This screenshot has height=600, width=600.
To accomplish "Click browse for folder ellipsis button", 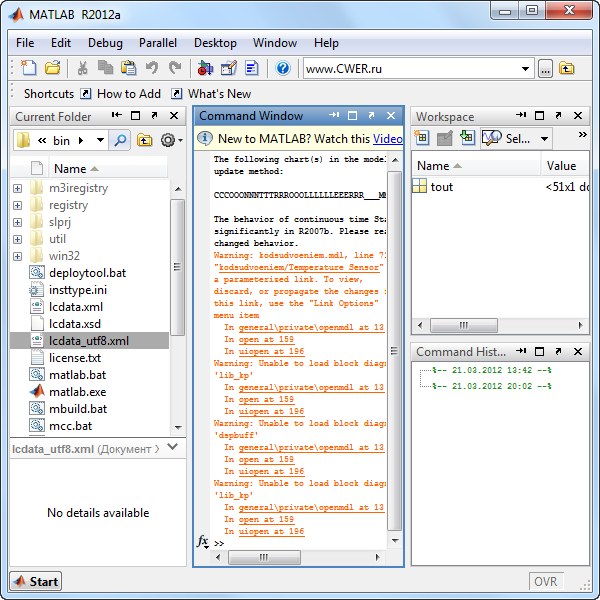I will [x=545, y=69].
